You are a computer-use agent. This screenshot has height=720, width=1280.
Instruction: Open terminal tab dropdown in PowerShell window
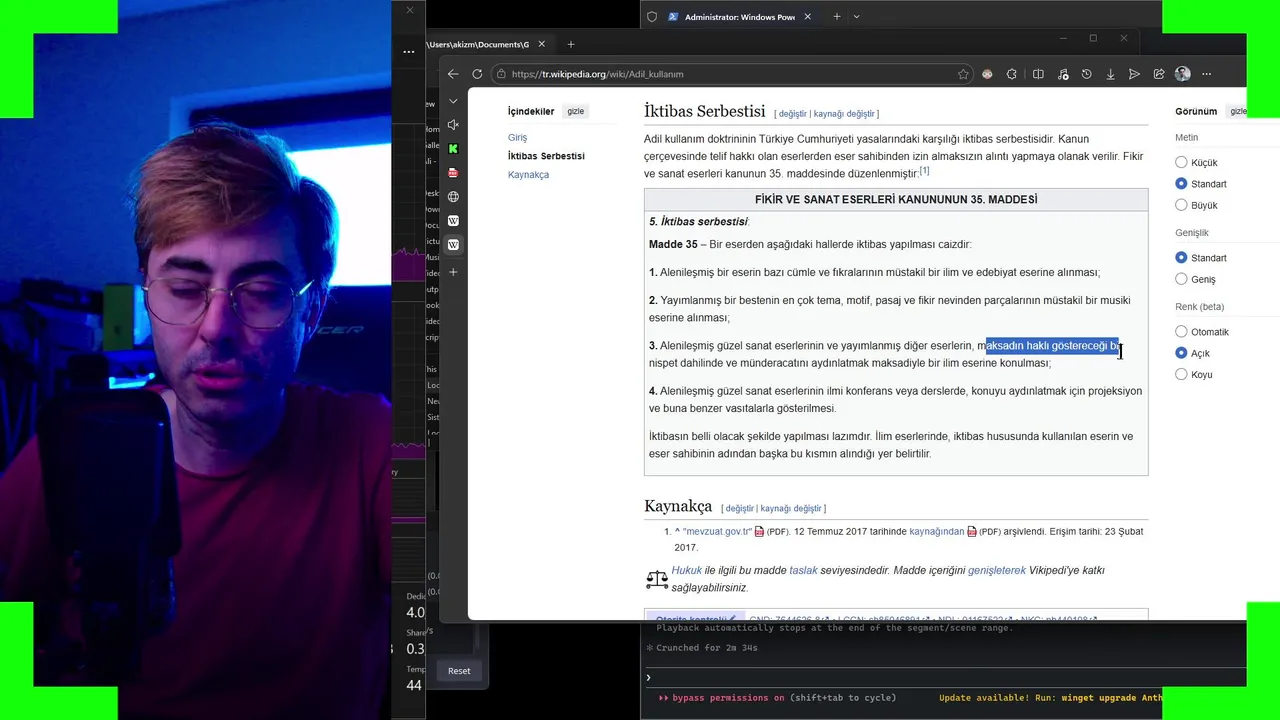point(856,17)
